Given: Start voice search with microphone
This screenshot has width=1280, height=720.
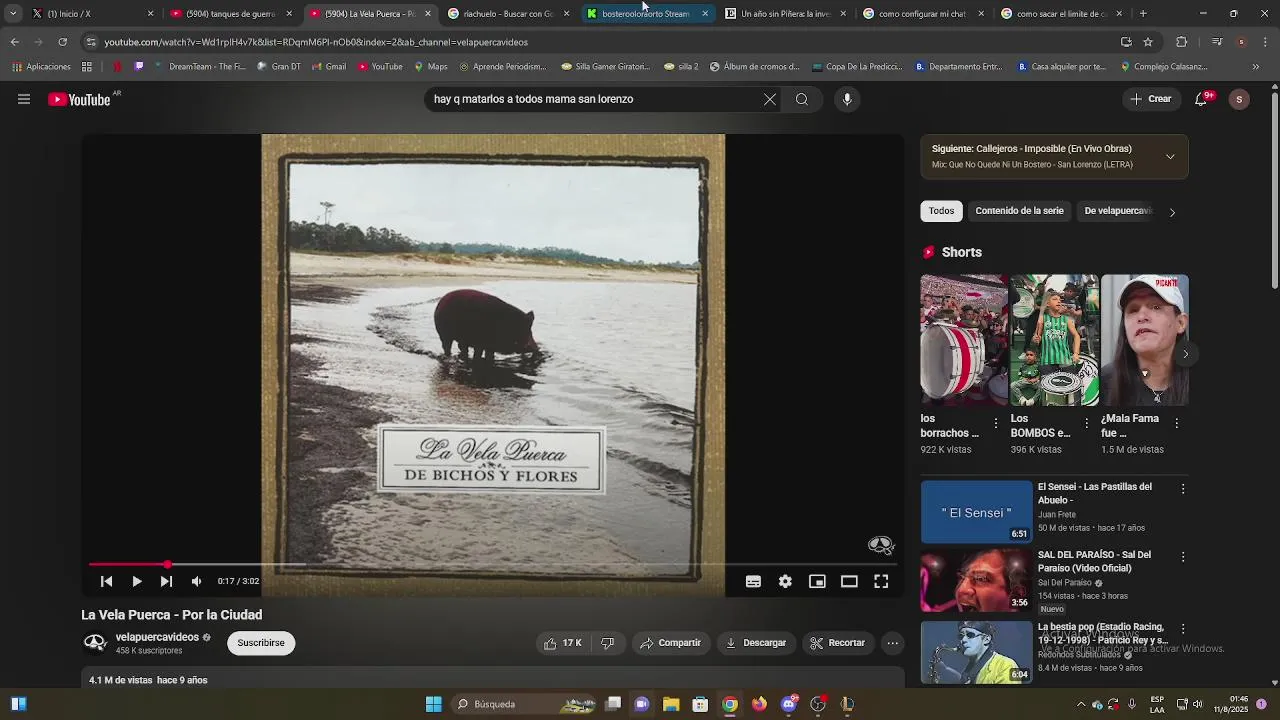Looking at the screenshot, I should click(847, 99).
